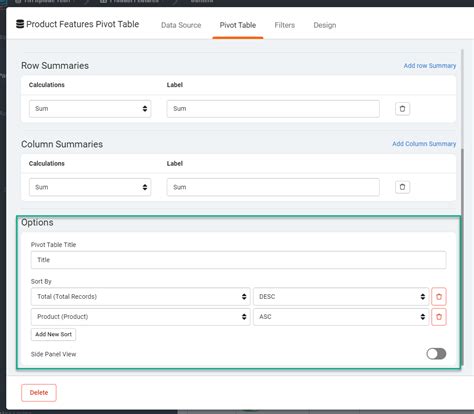Click the red Delete button

(39, 393)
